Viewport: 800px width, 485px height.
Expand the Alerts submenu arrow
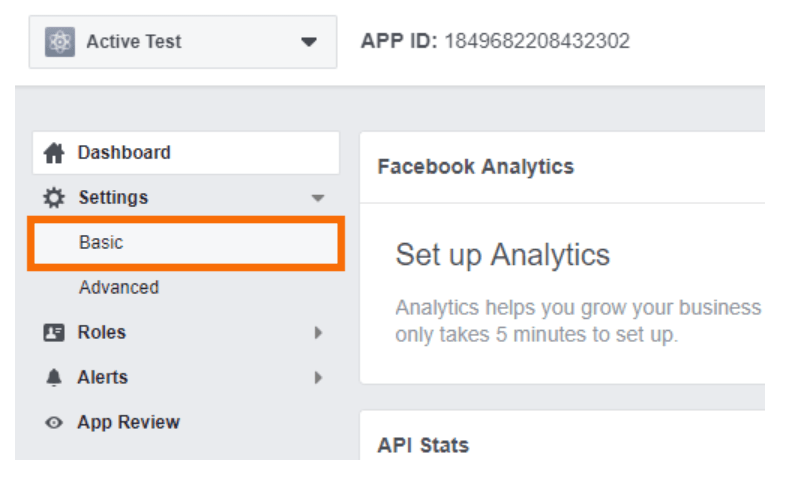click(318, 377)
